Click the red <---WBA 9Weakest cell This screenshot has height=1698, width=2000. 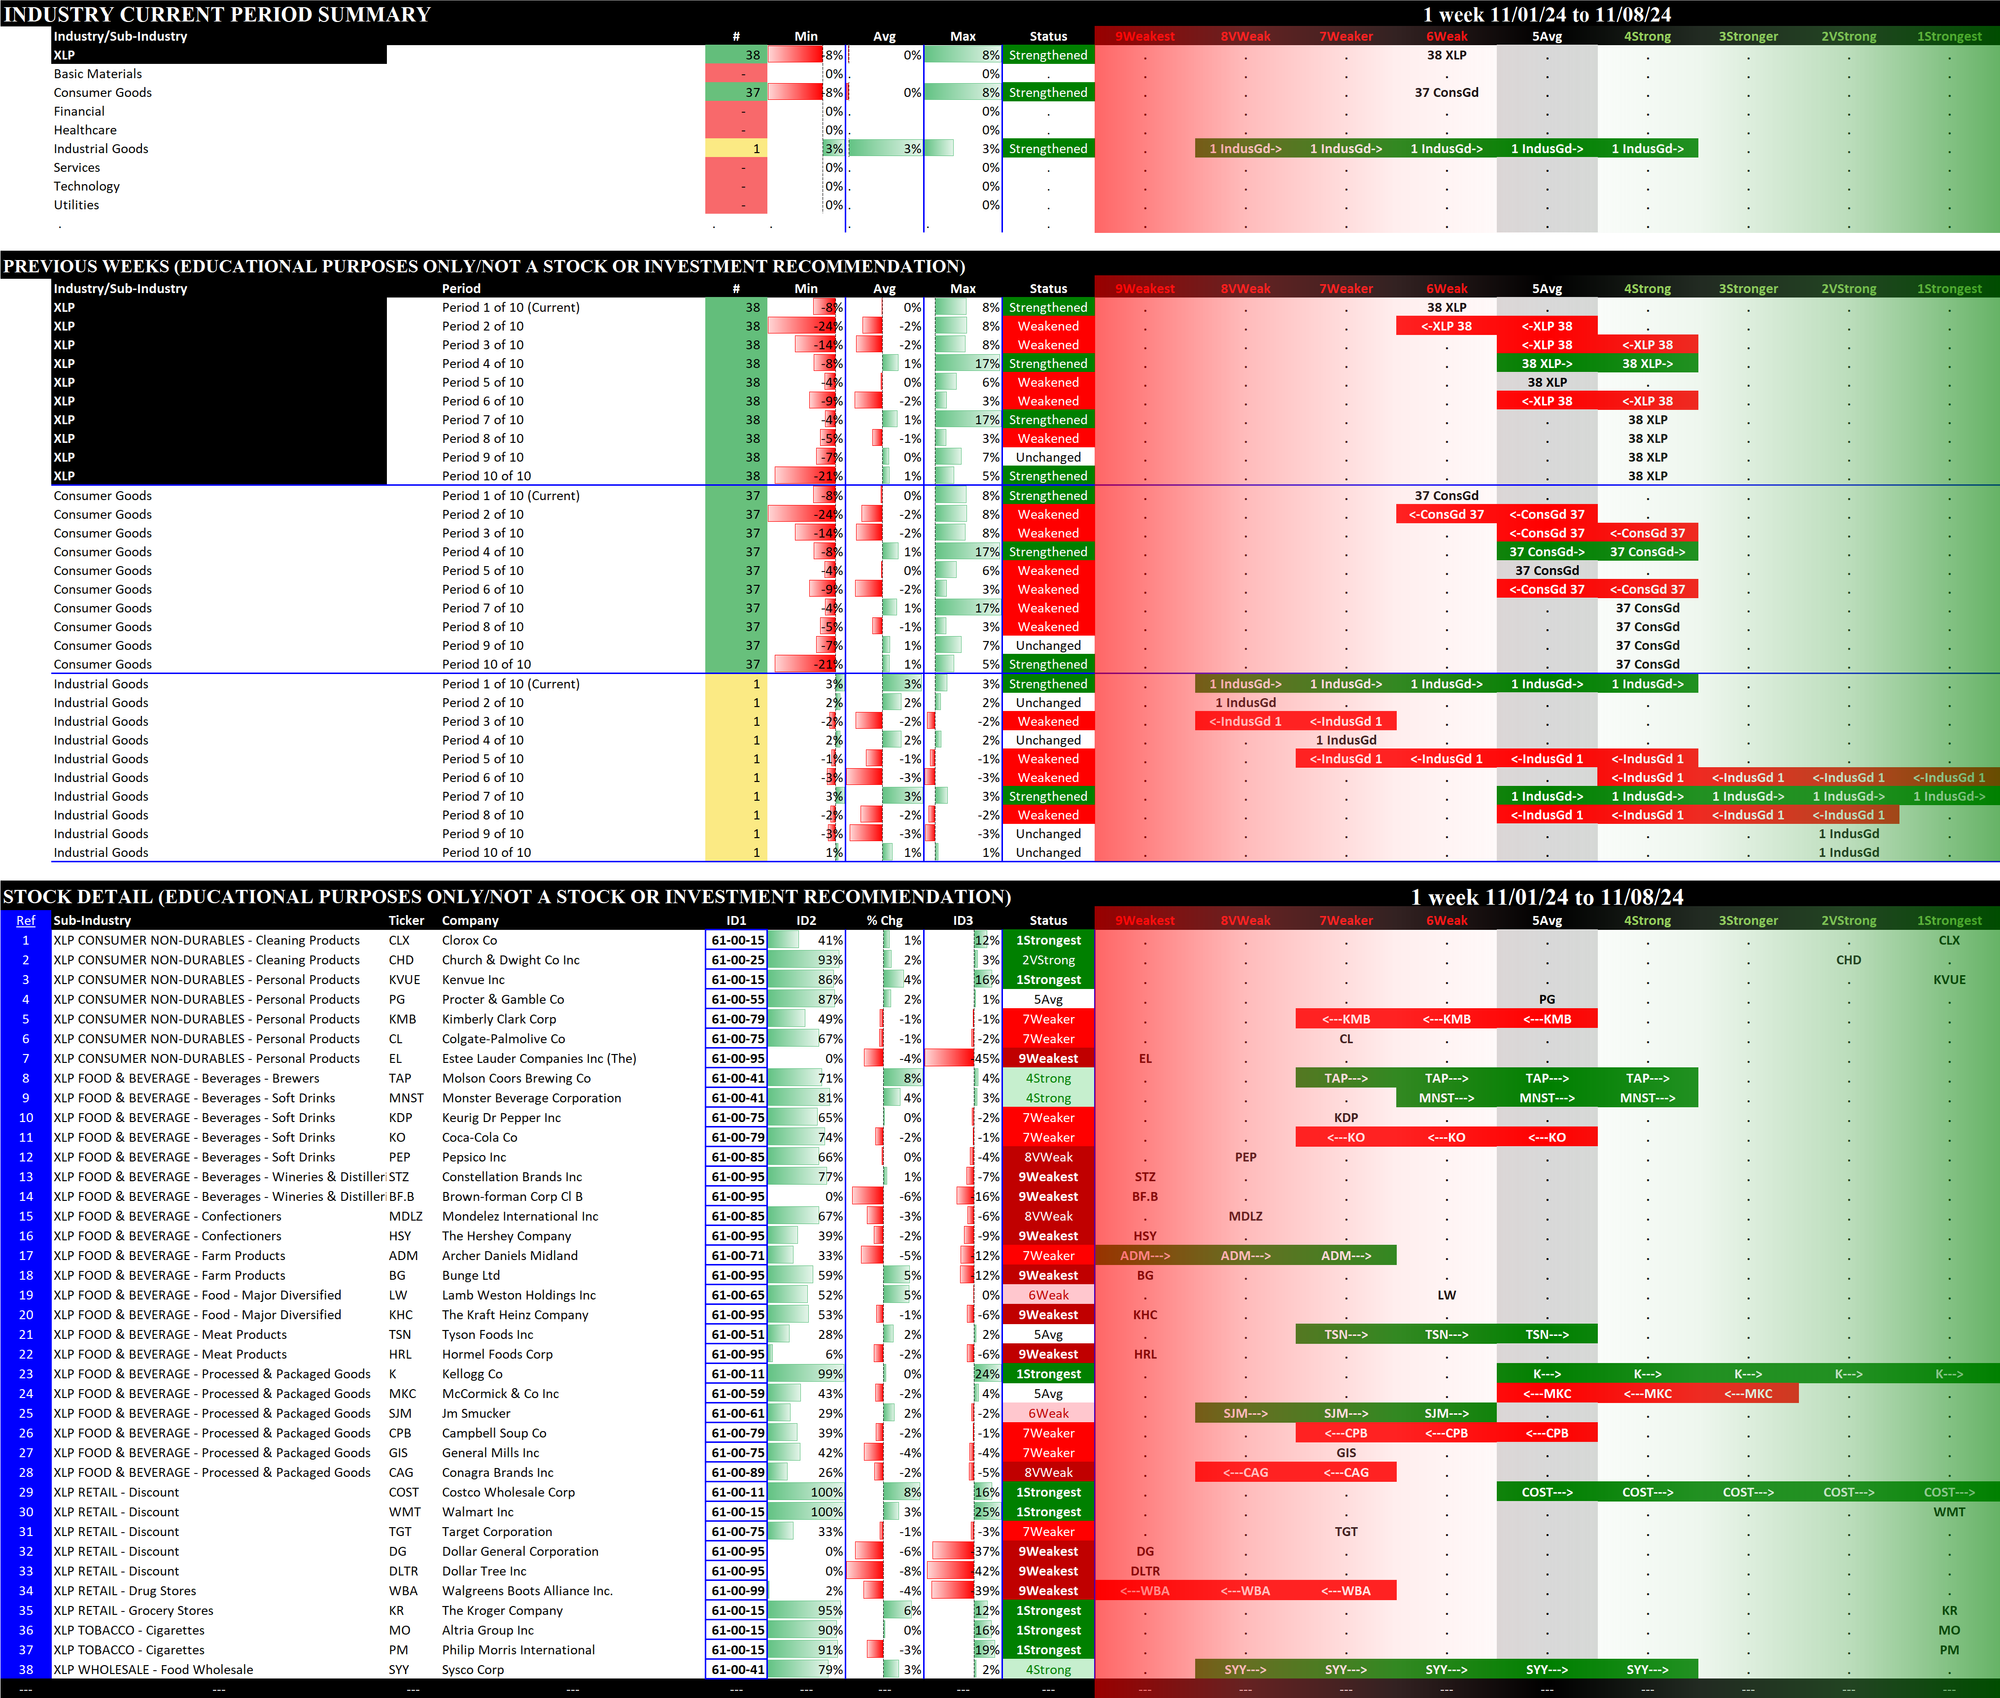(1145, 1591)
